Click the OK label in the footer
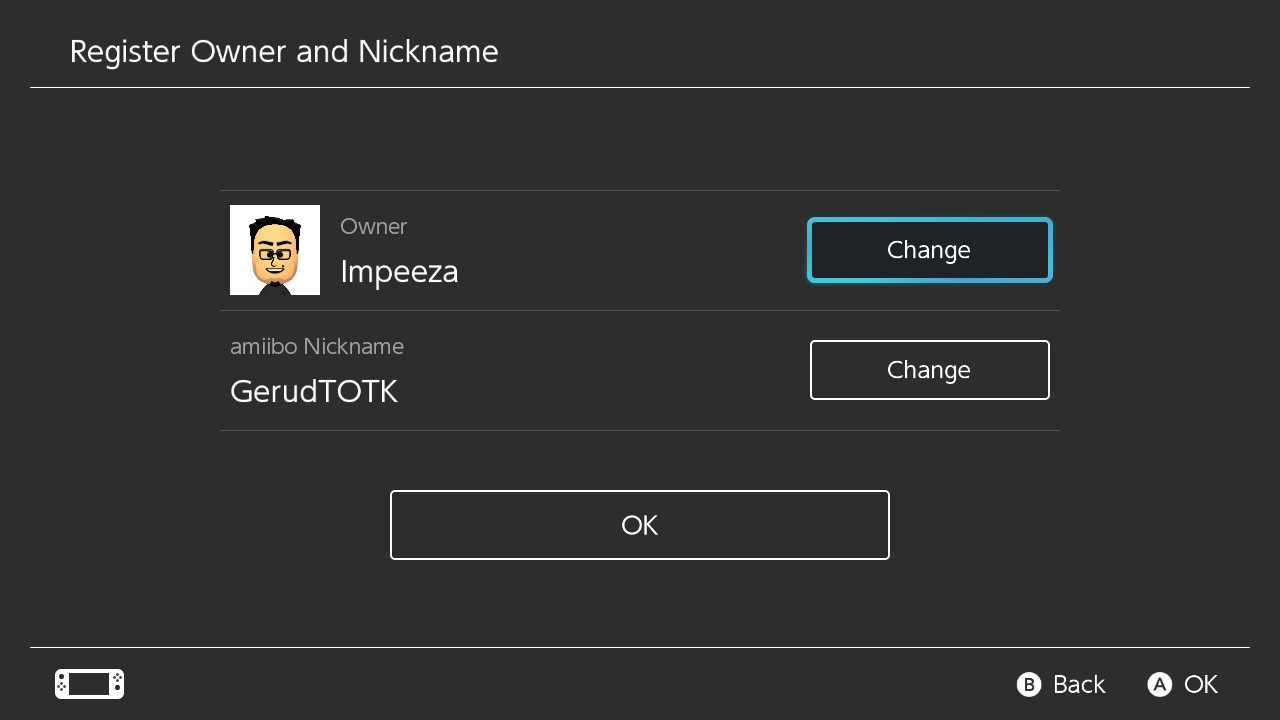This screenshot has height=720, width=1280. coord(1201,684)
